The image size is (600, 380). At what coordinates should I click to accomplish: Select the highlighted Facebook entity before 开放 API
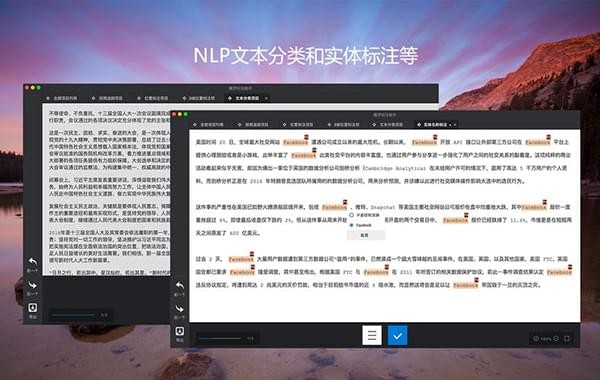(424, 142)
